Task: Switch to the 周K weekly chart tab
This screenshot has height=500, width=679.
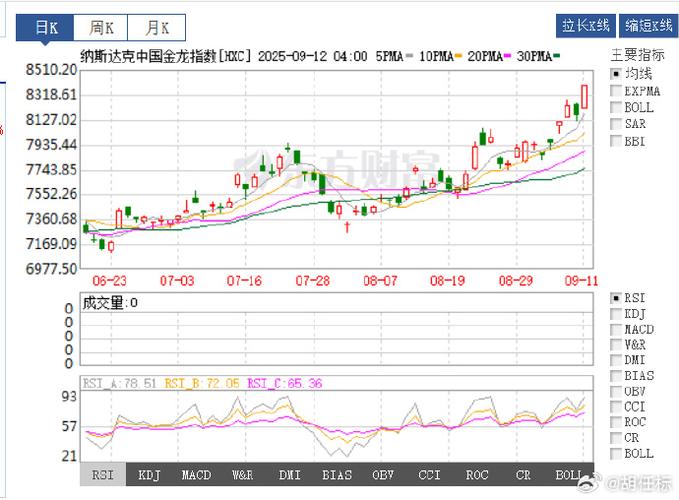Action: [101, 27]
